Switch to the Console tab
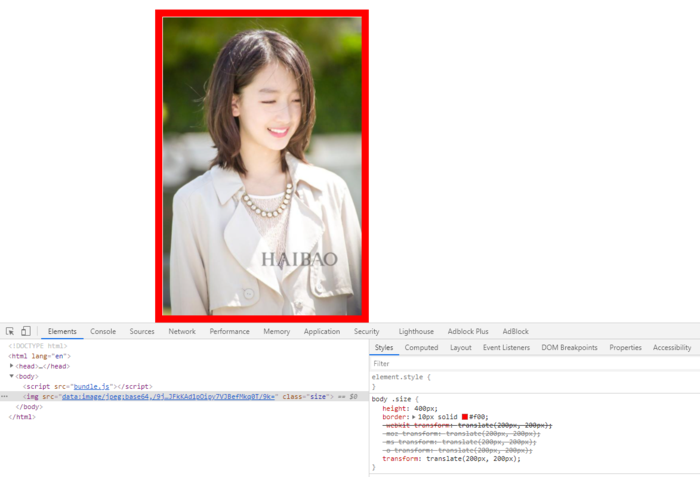This screenshot has height=477, width=700. coord(103,331)
